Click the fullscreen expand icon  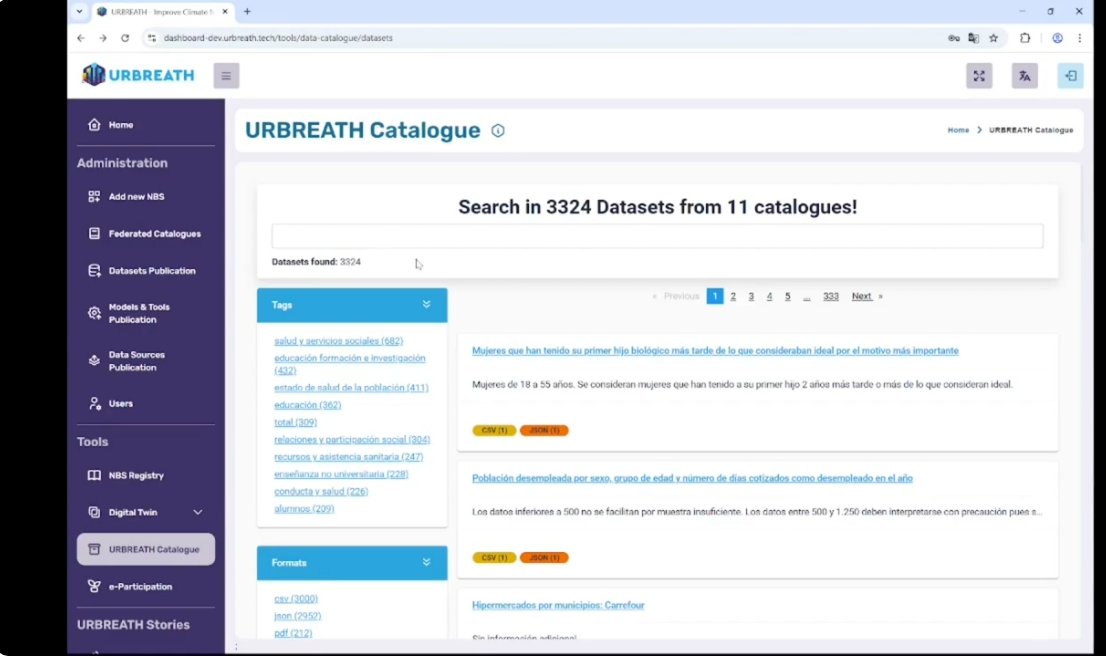(x=979, y=76)
